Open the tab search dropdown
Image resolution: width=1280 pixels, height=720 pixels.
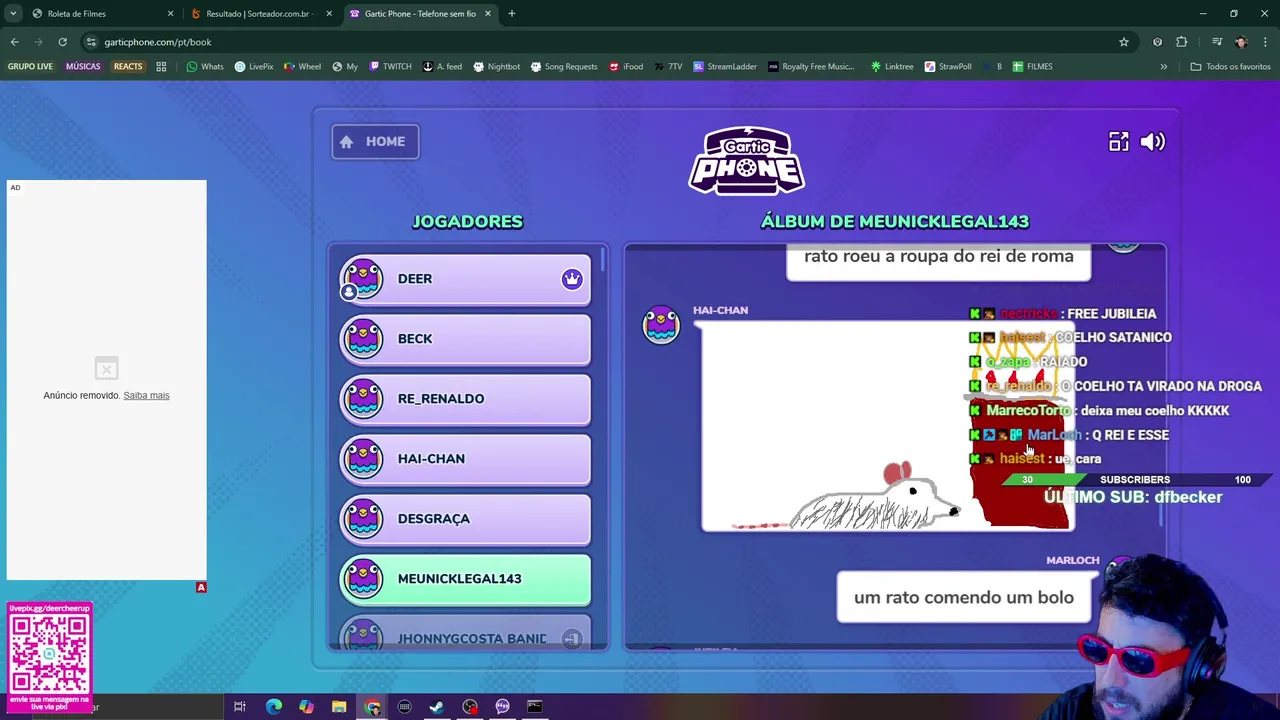point(12,14)
